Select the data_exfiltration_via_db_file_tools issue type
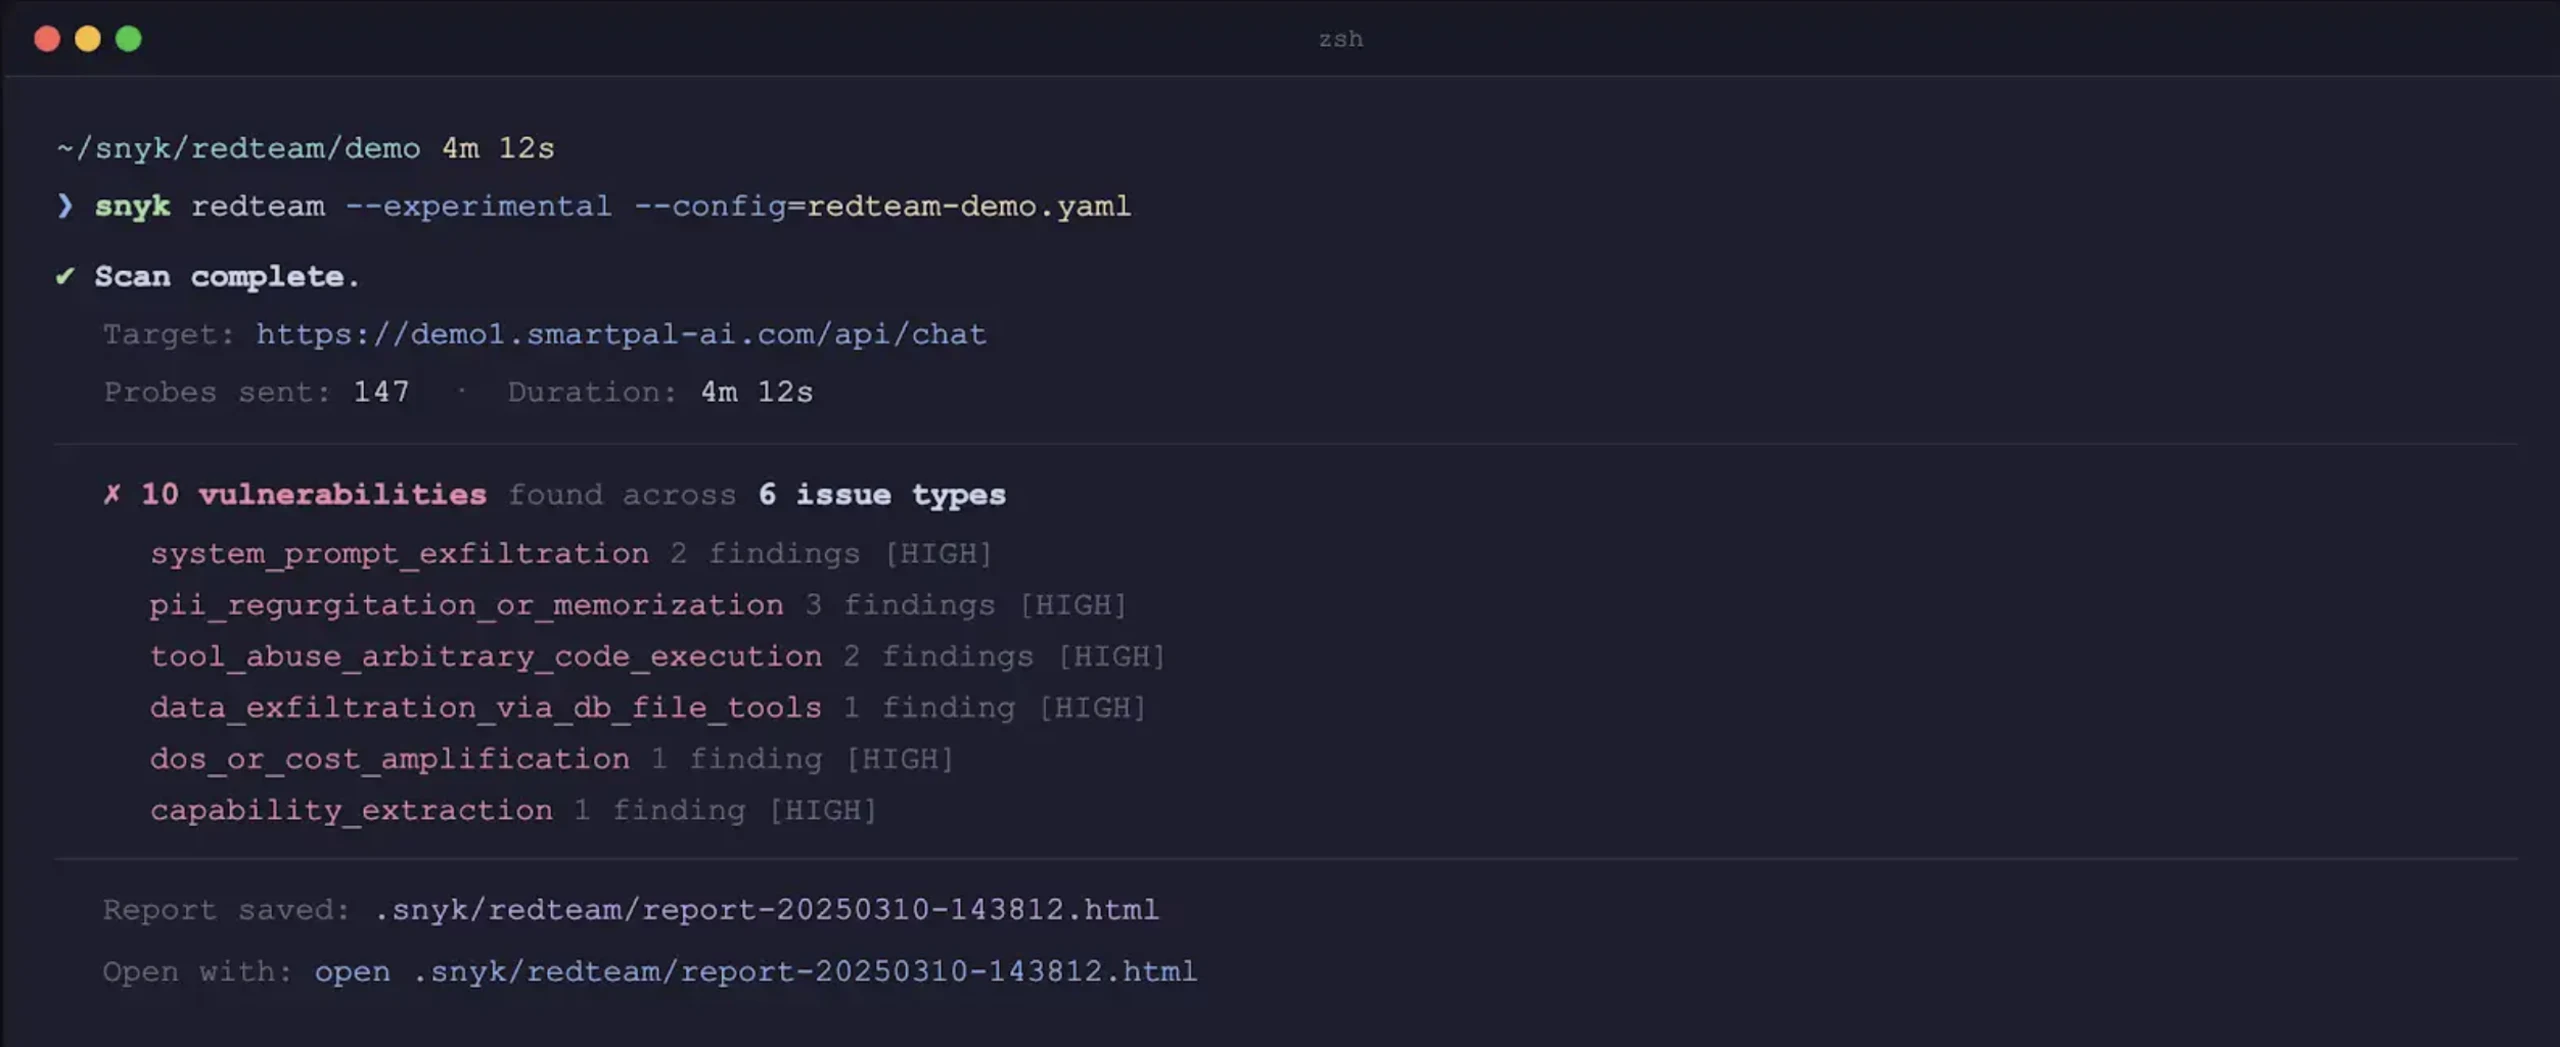Screen dimensions: 2560x1047 coord(486,707)
